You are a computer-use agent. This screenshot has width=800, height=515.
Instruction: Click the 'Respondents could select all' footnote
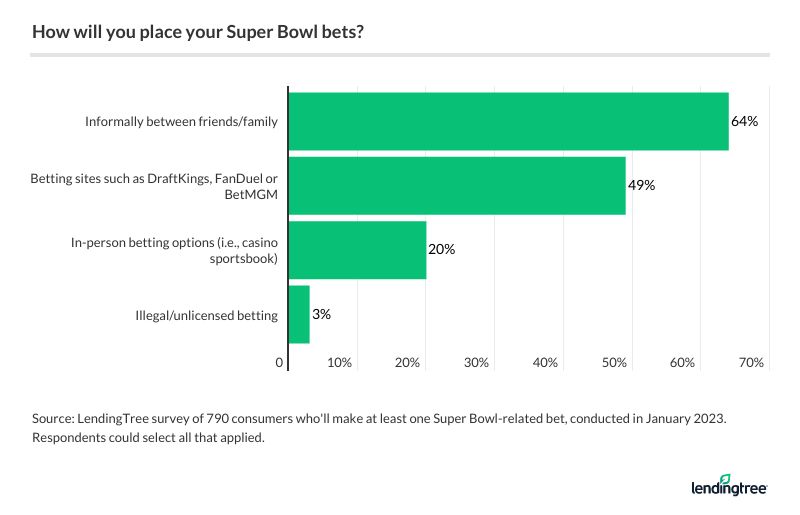[x=148, y=438]
